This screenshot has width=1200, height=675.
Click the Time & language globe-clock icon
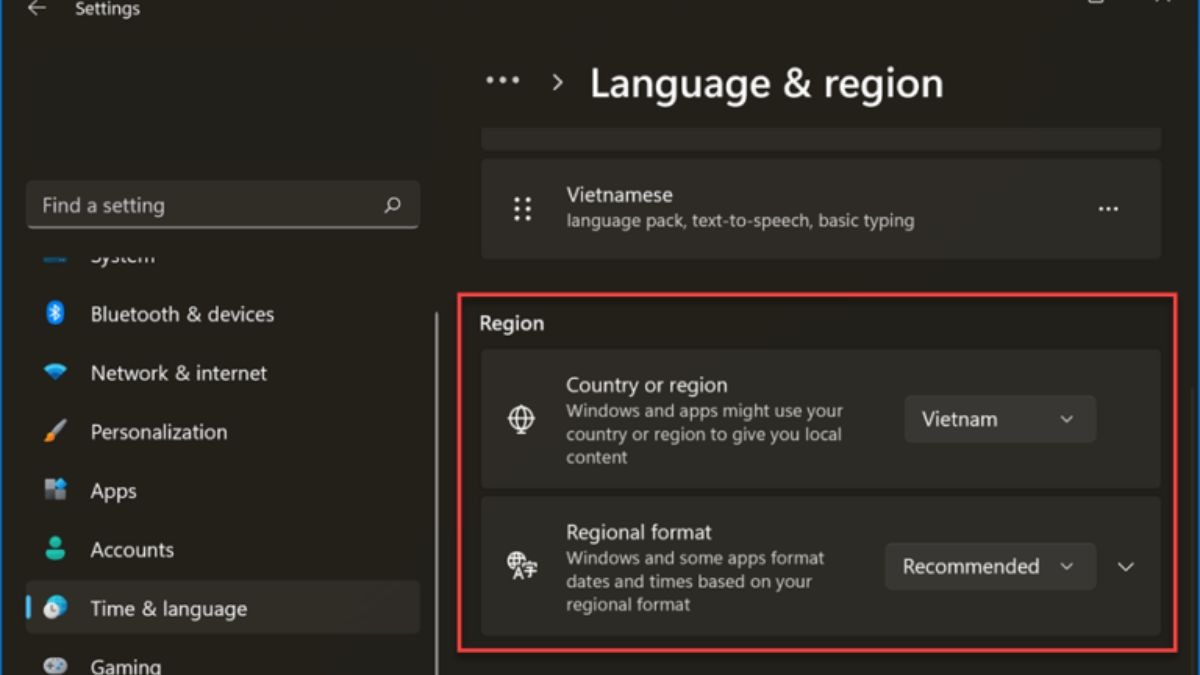pos(55,607)
